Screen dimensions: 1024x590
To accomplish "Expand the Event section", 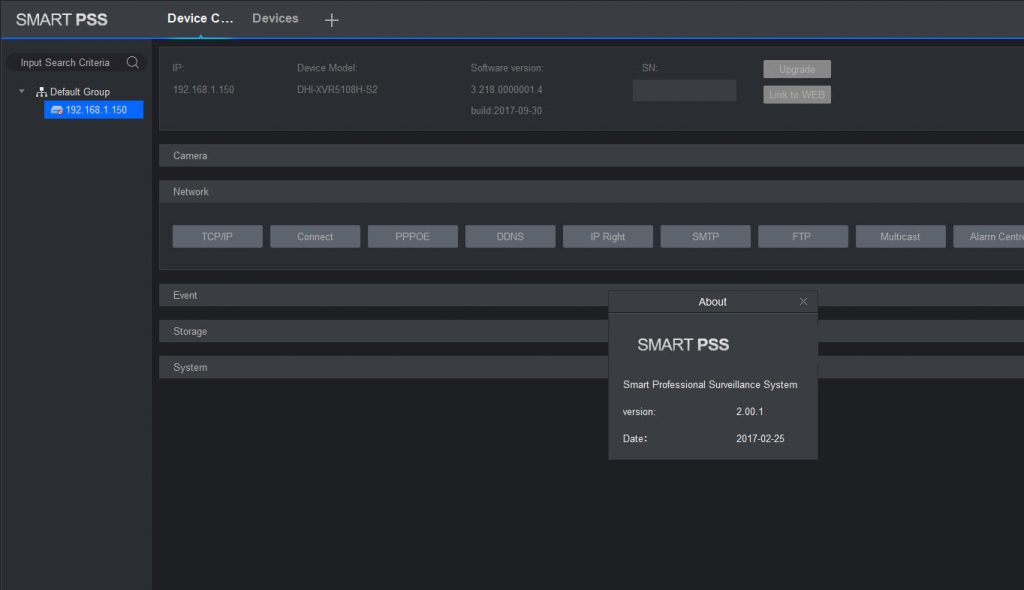I will (384, 295).
